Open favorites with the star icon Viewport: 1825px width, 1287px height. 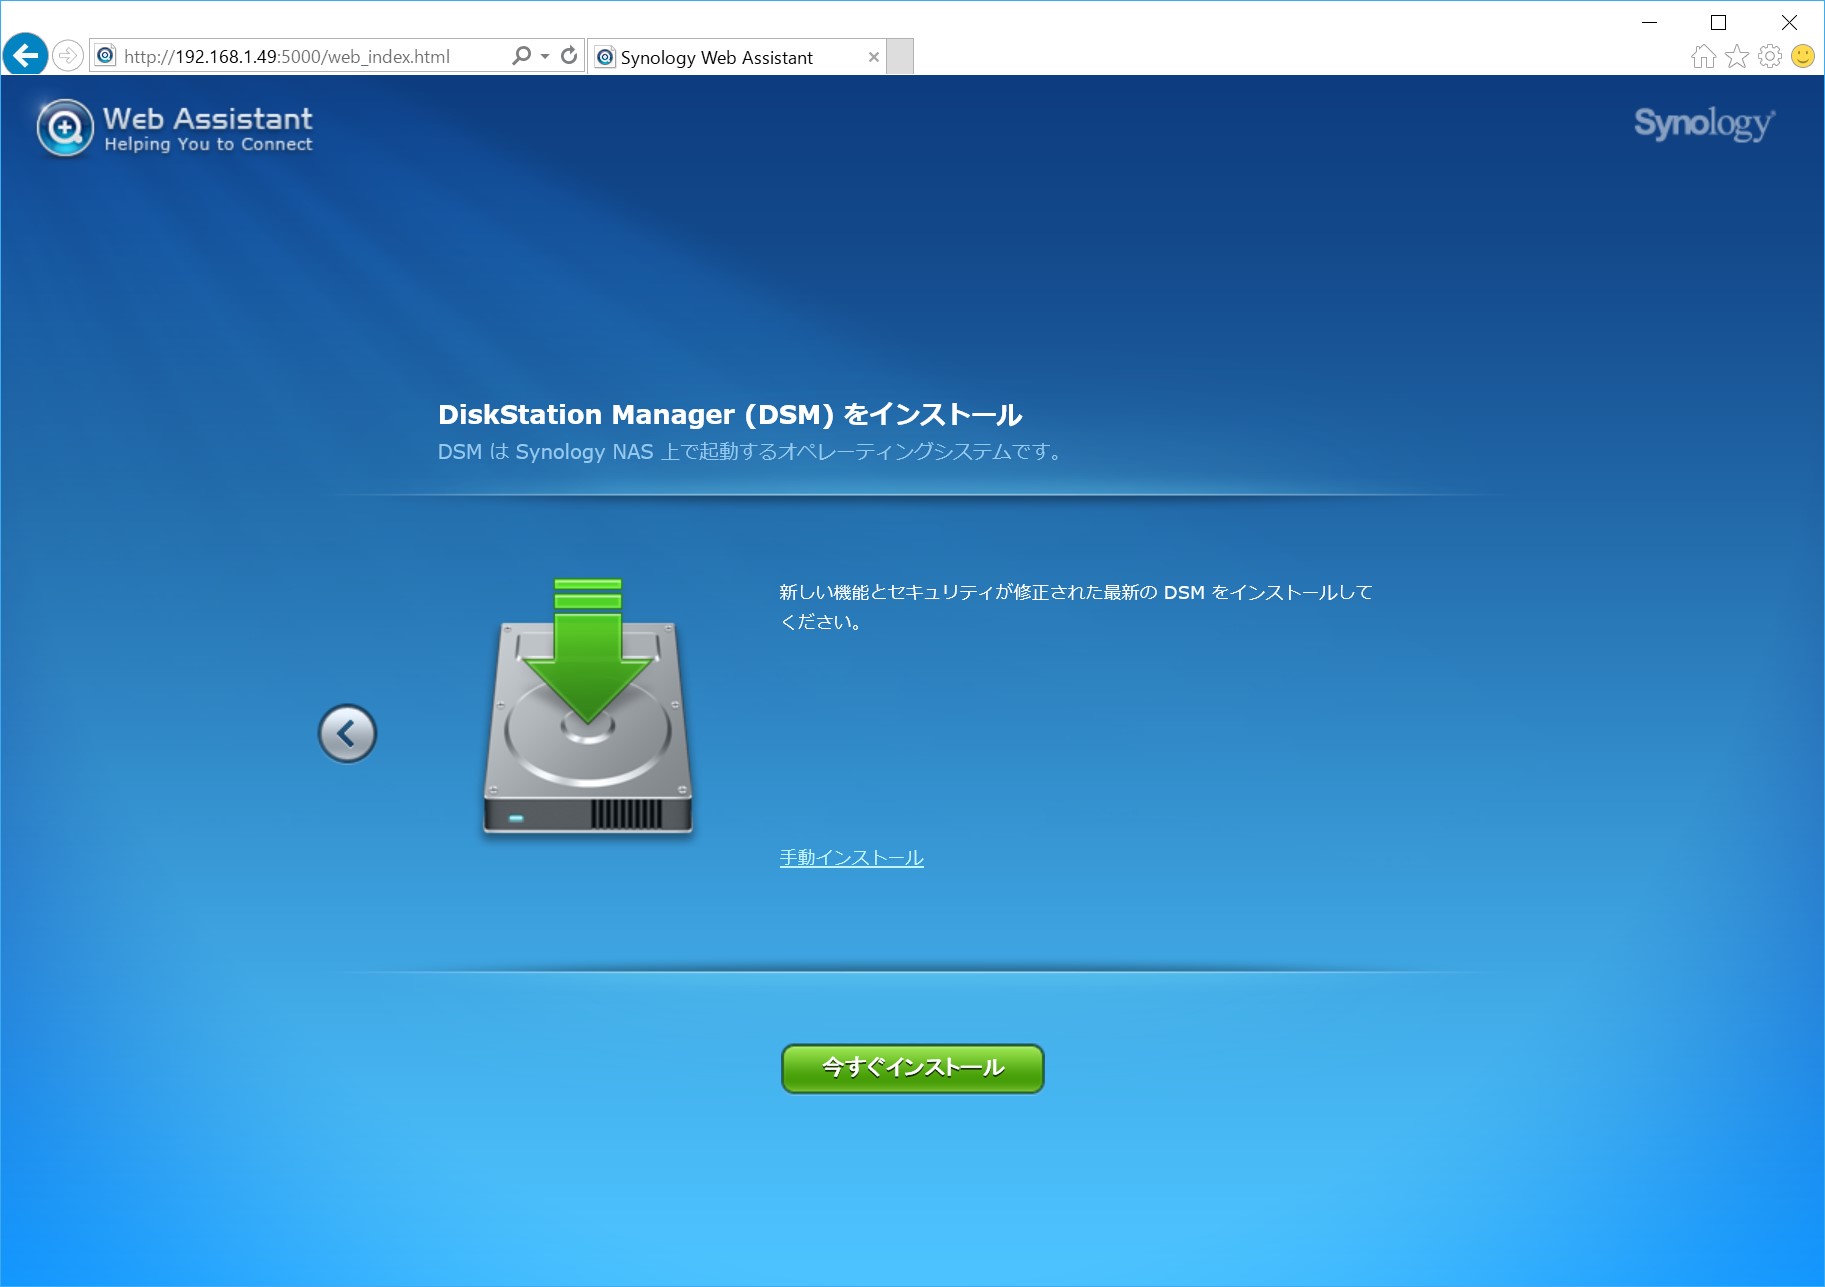pos(1735,57)
